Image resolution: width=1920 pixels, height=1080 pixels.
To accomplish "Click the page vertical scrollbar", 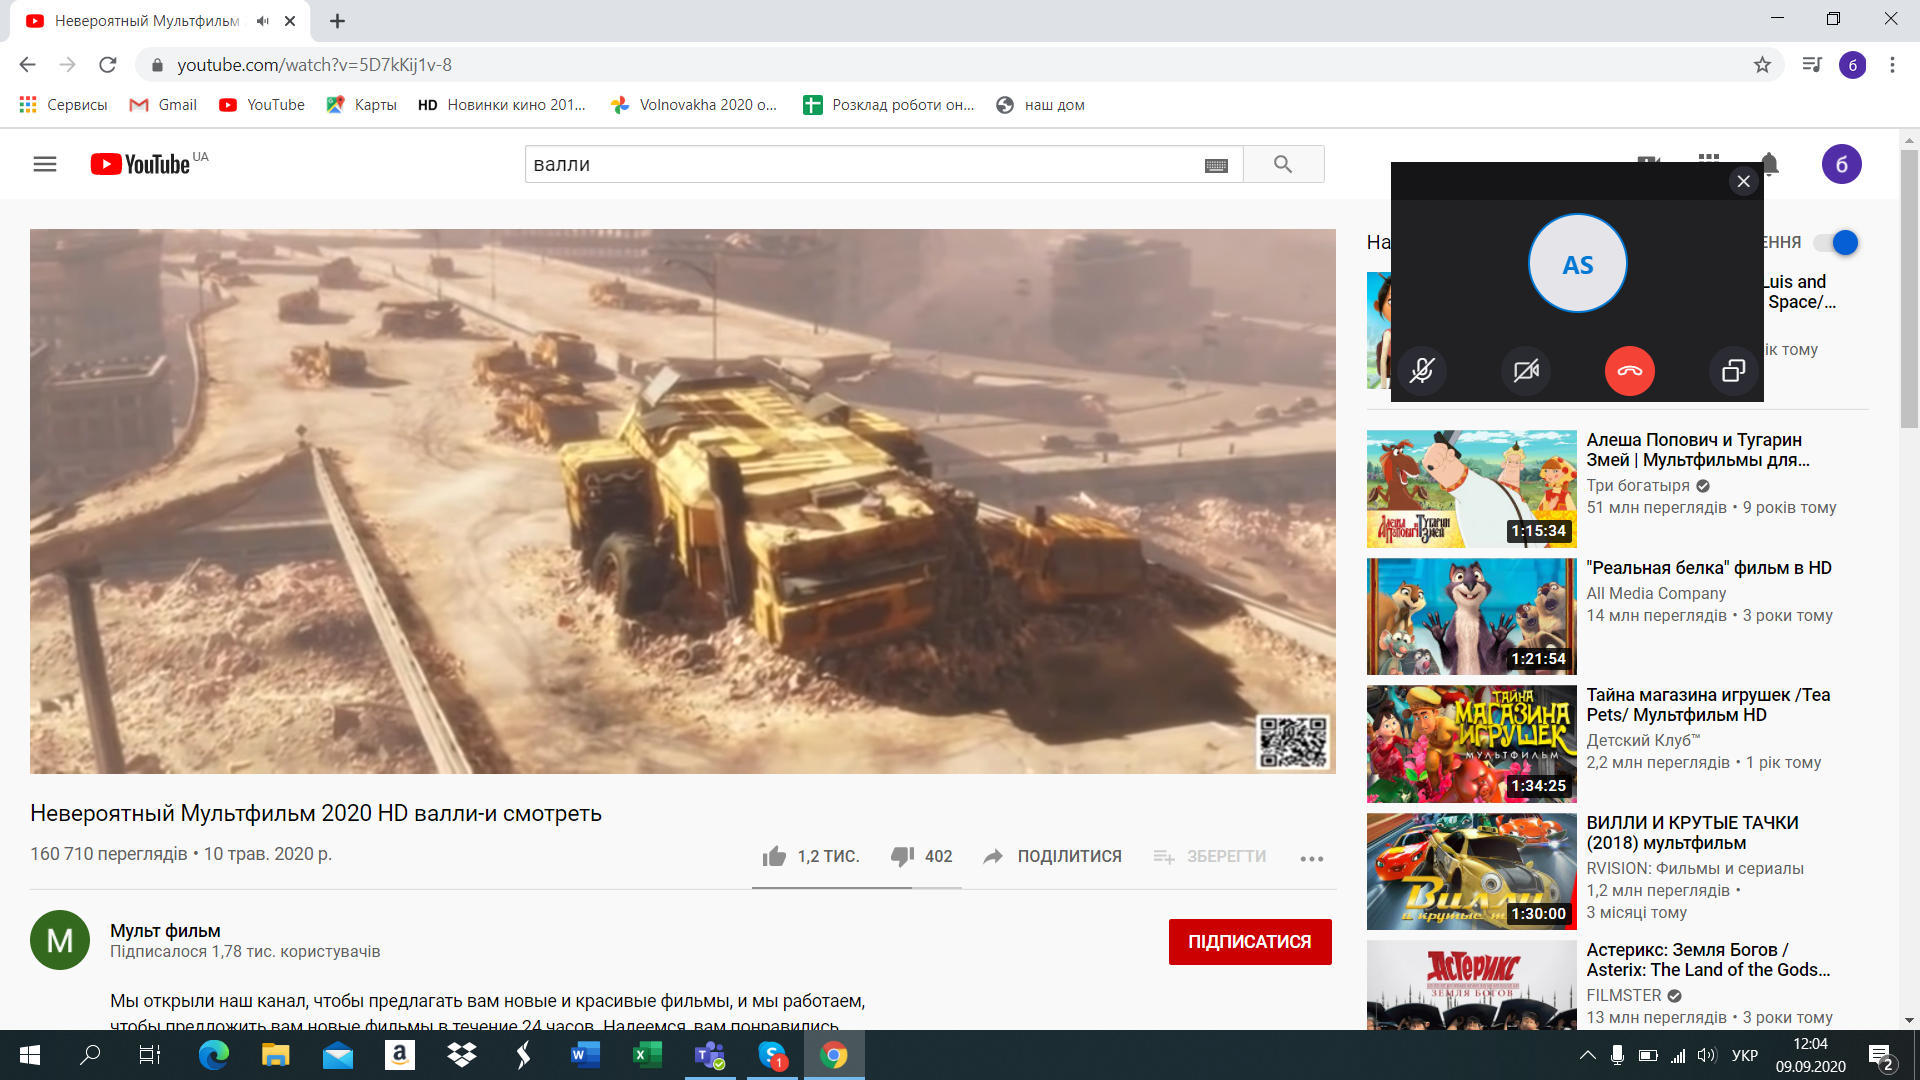I will pyautogui.click(x=1909, y=288).
